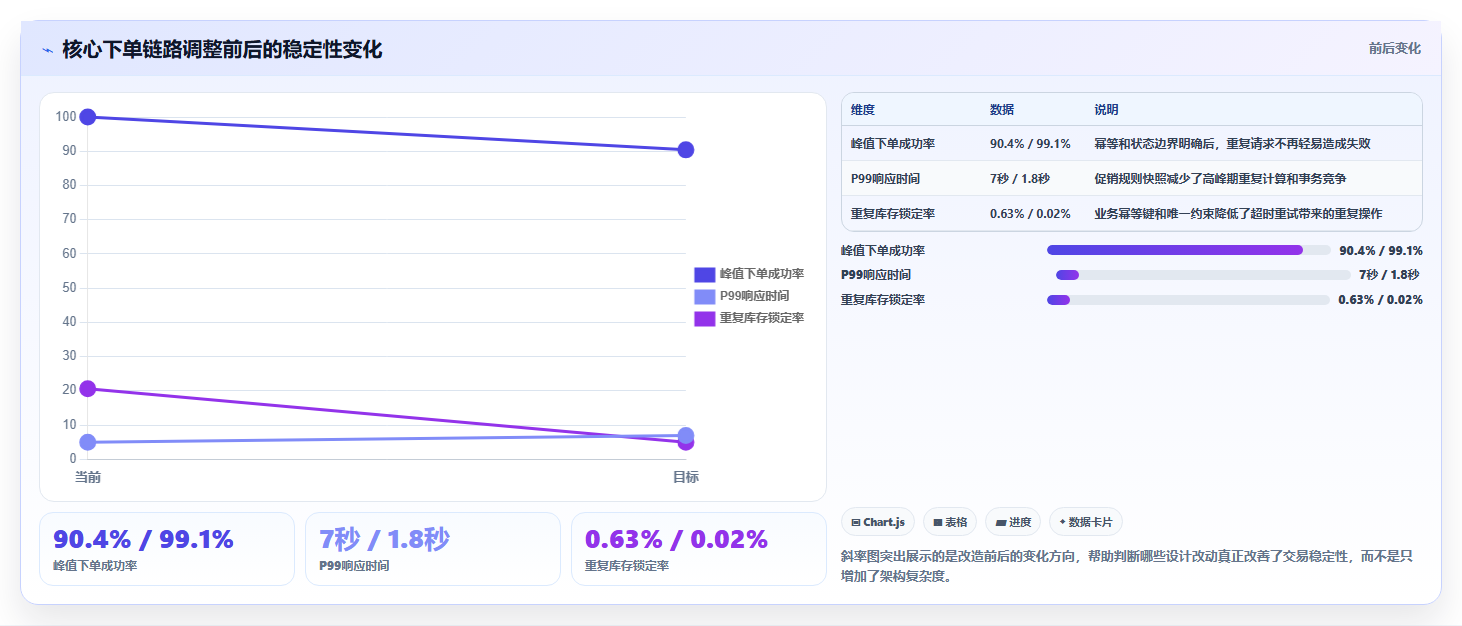Click the 核心下单链路 title text
The width and height of the screenshot is (1462, 626).
[x=222, y=49]
